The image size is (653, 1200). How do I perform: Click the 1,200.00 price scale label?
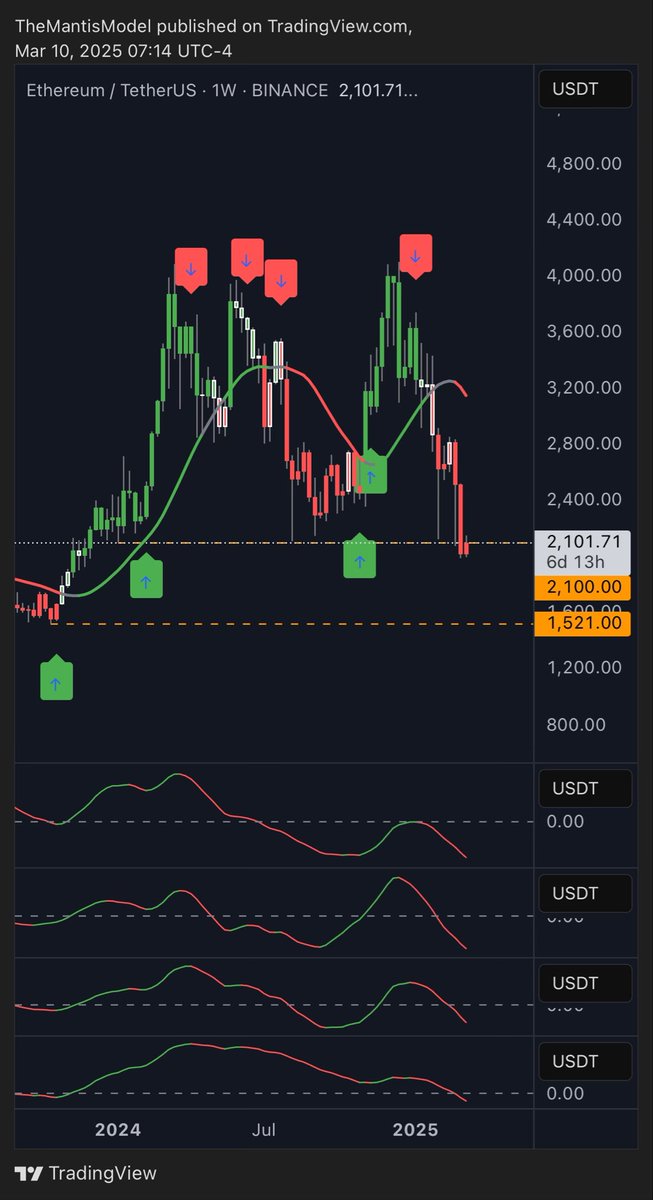(x=585, y=667)
